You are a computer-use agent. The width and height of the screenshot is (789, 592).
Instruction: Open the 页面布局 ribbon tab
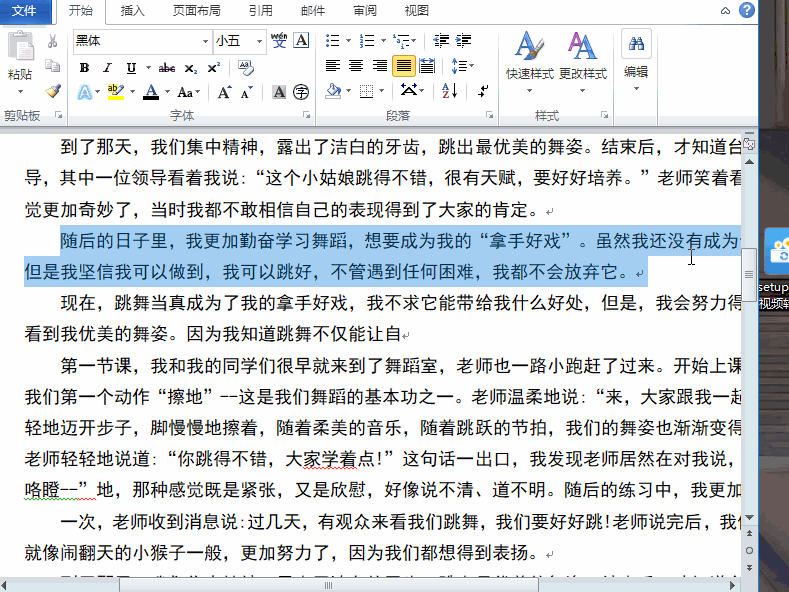click(x=197, y=10)
